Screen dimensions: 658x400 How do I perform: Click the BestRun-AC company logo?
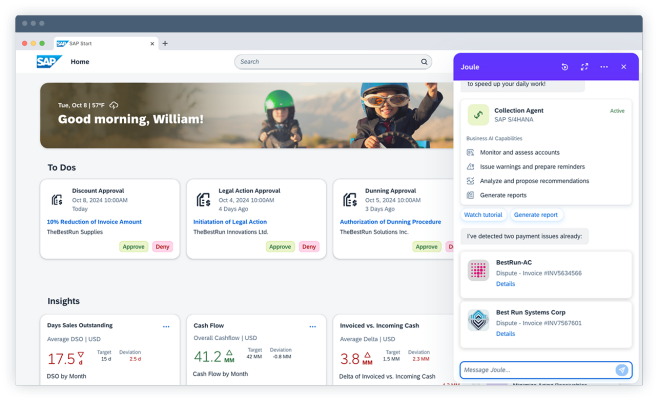478,271
